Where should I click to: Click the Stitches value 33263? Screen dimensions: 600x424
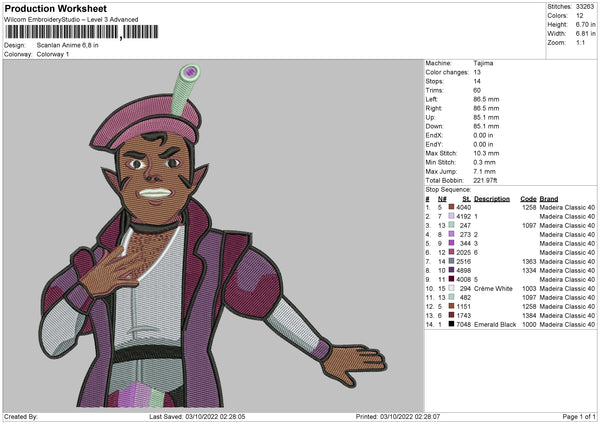pos(585,7)
